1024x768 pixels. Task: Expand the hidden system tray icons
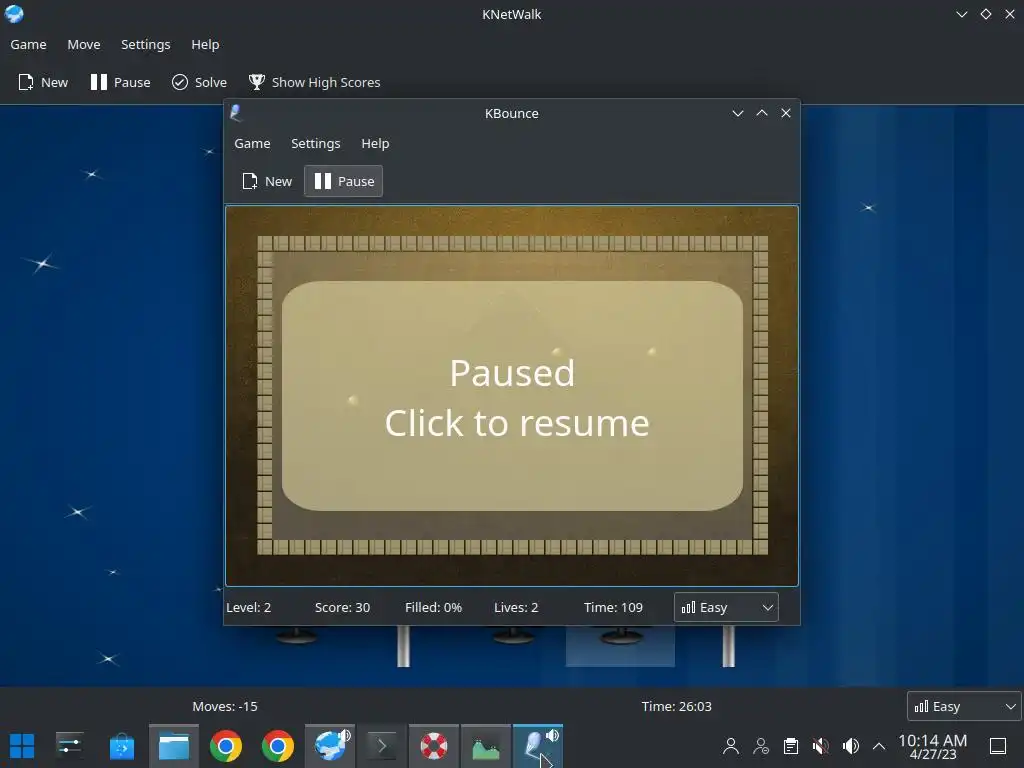point(879,746)
